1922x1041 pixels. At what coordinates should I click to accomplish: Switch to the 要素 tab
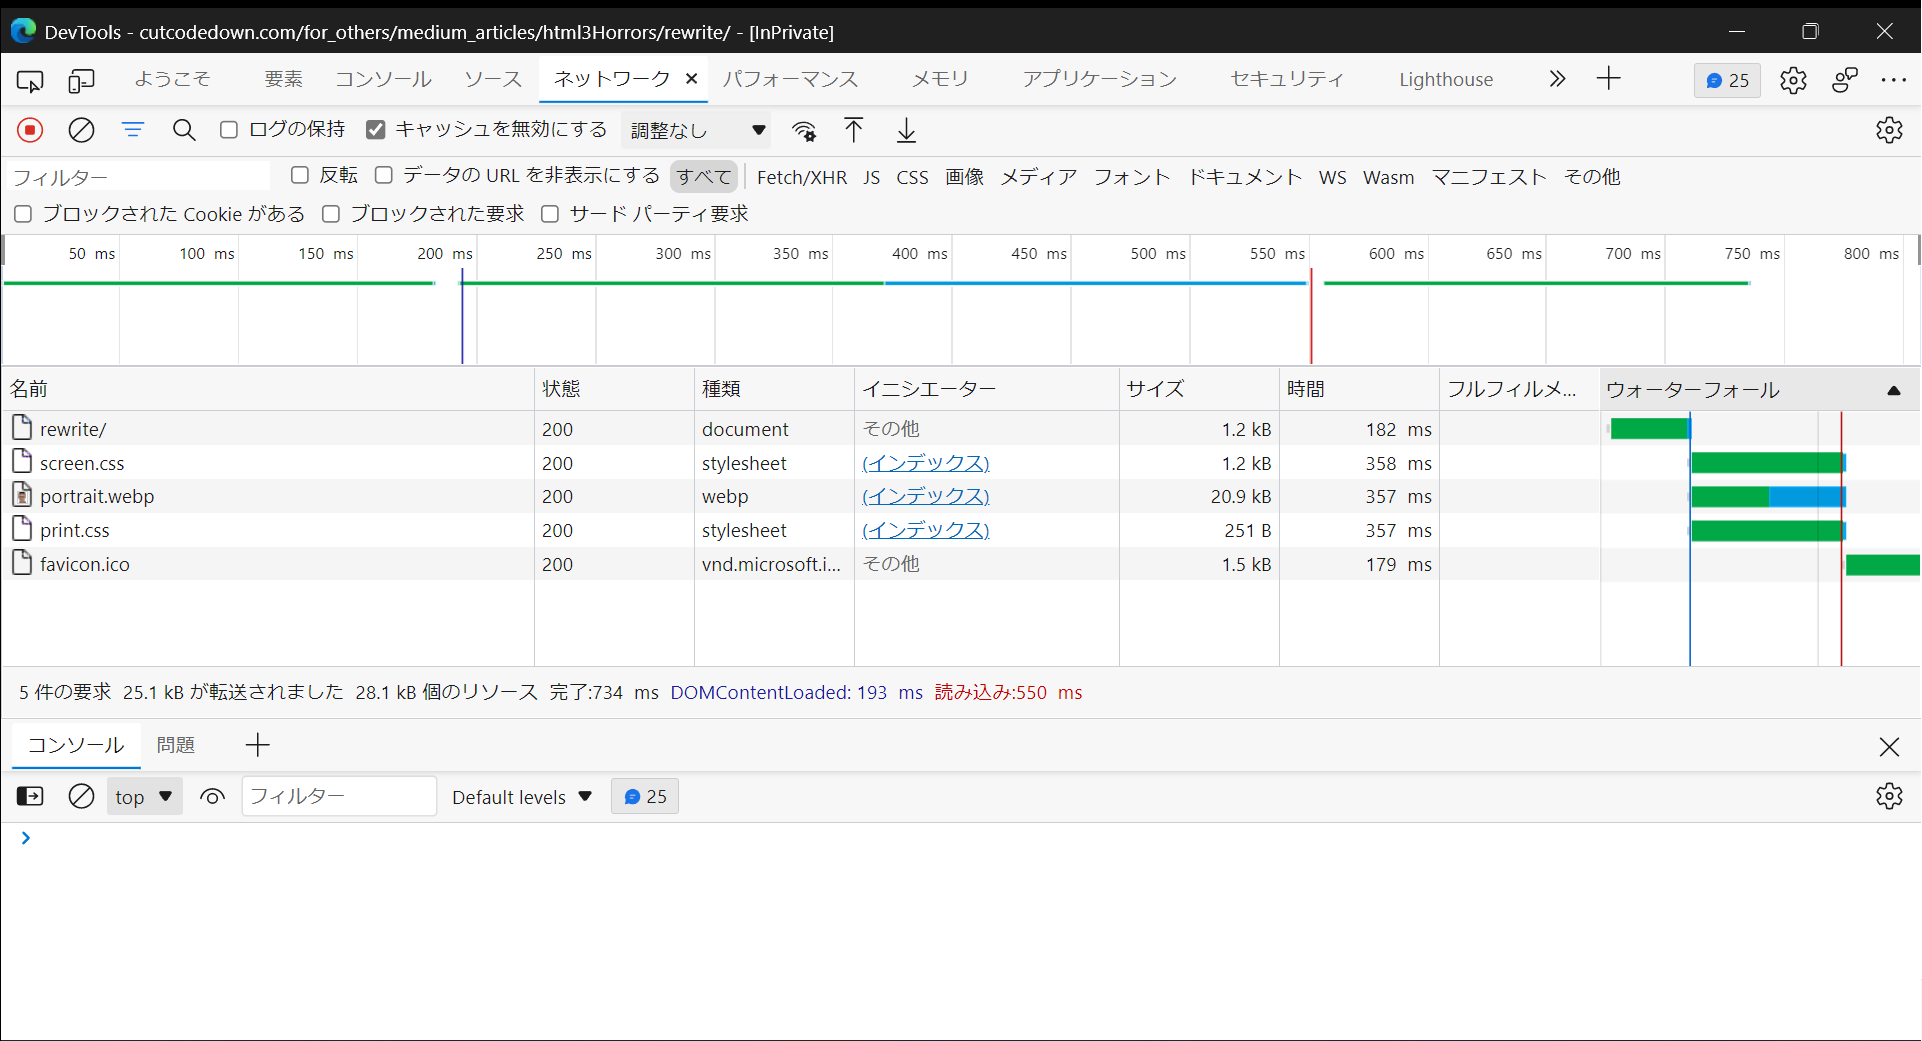[x=283, y=79]
